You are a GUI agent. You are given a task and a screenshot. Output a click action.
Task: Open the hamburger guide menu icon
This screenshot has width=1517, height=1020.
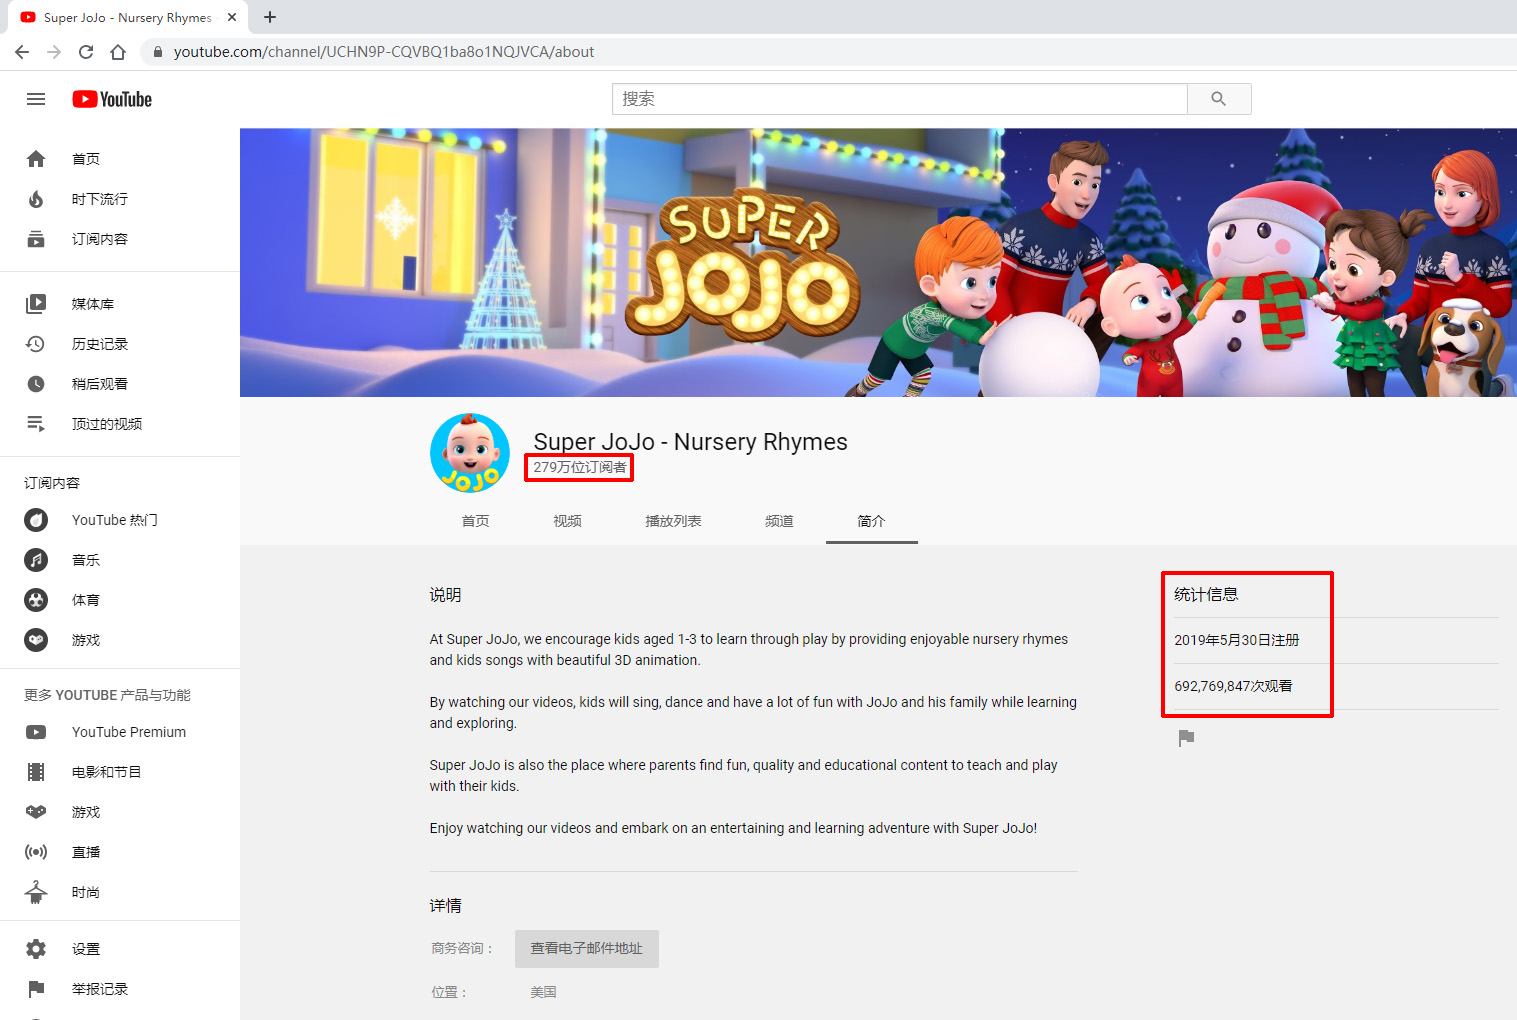pos(36,99)
